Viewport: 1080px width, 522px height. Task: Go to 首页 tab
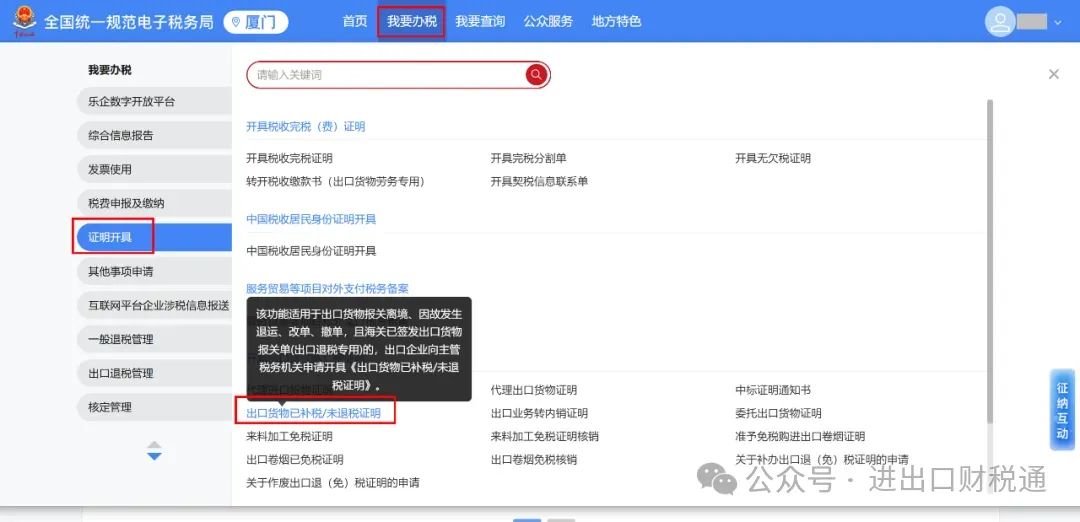[355, 21]
